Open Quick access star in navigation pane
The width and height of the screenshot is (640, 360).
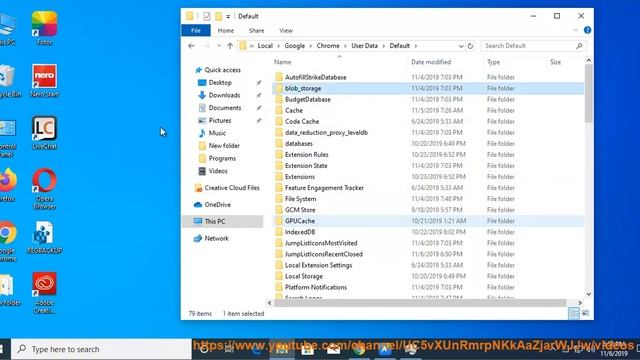pyautogui.click(x=198, y=70)
